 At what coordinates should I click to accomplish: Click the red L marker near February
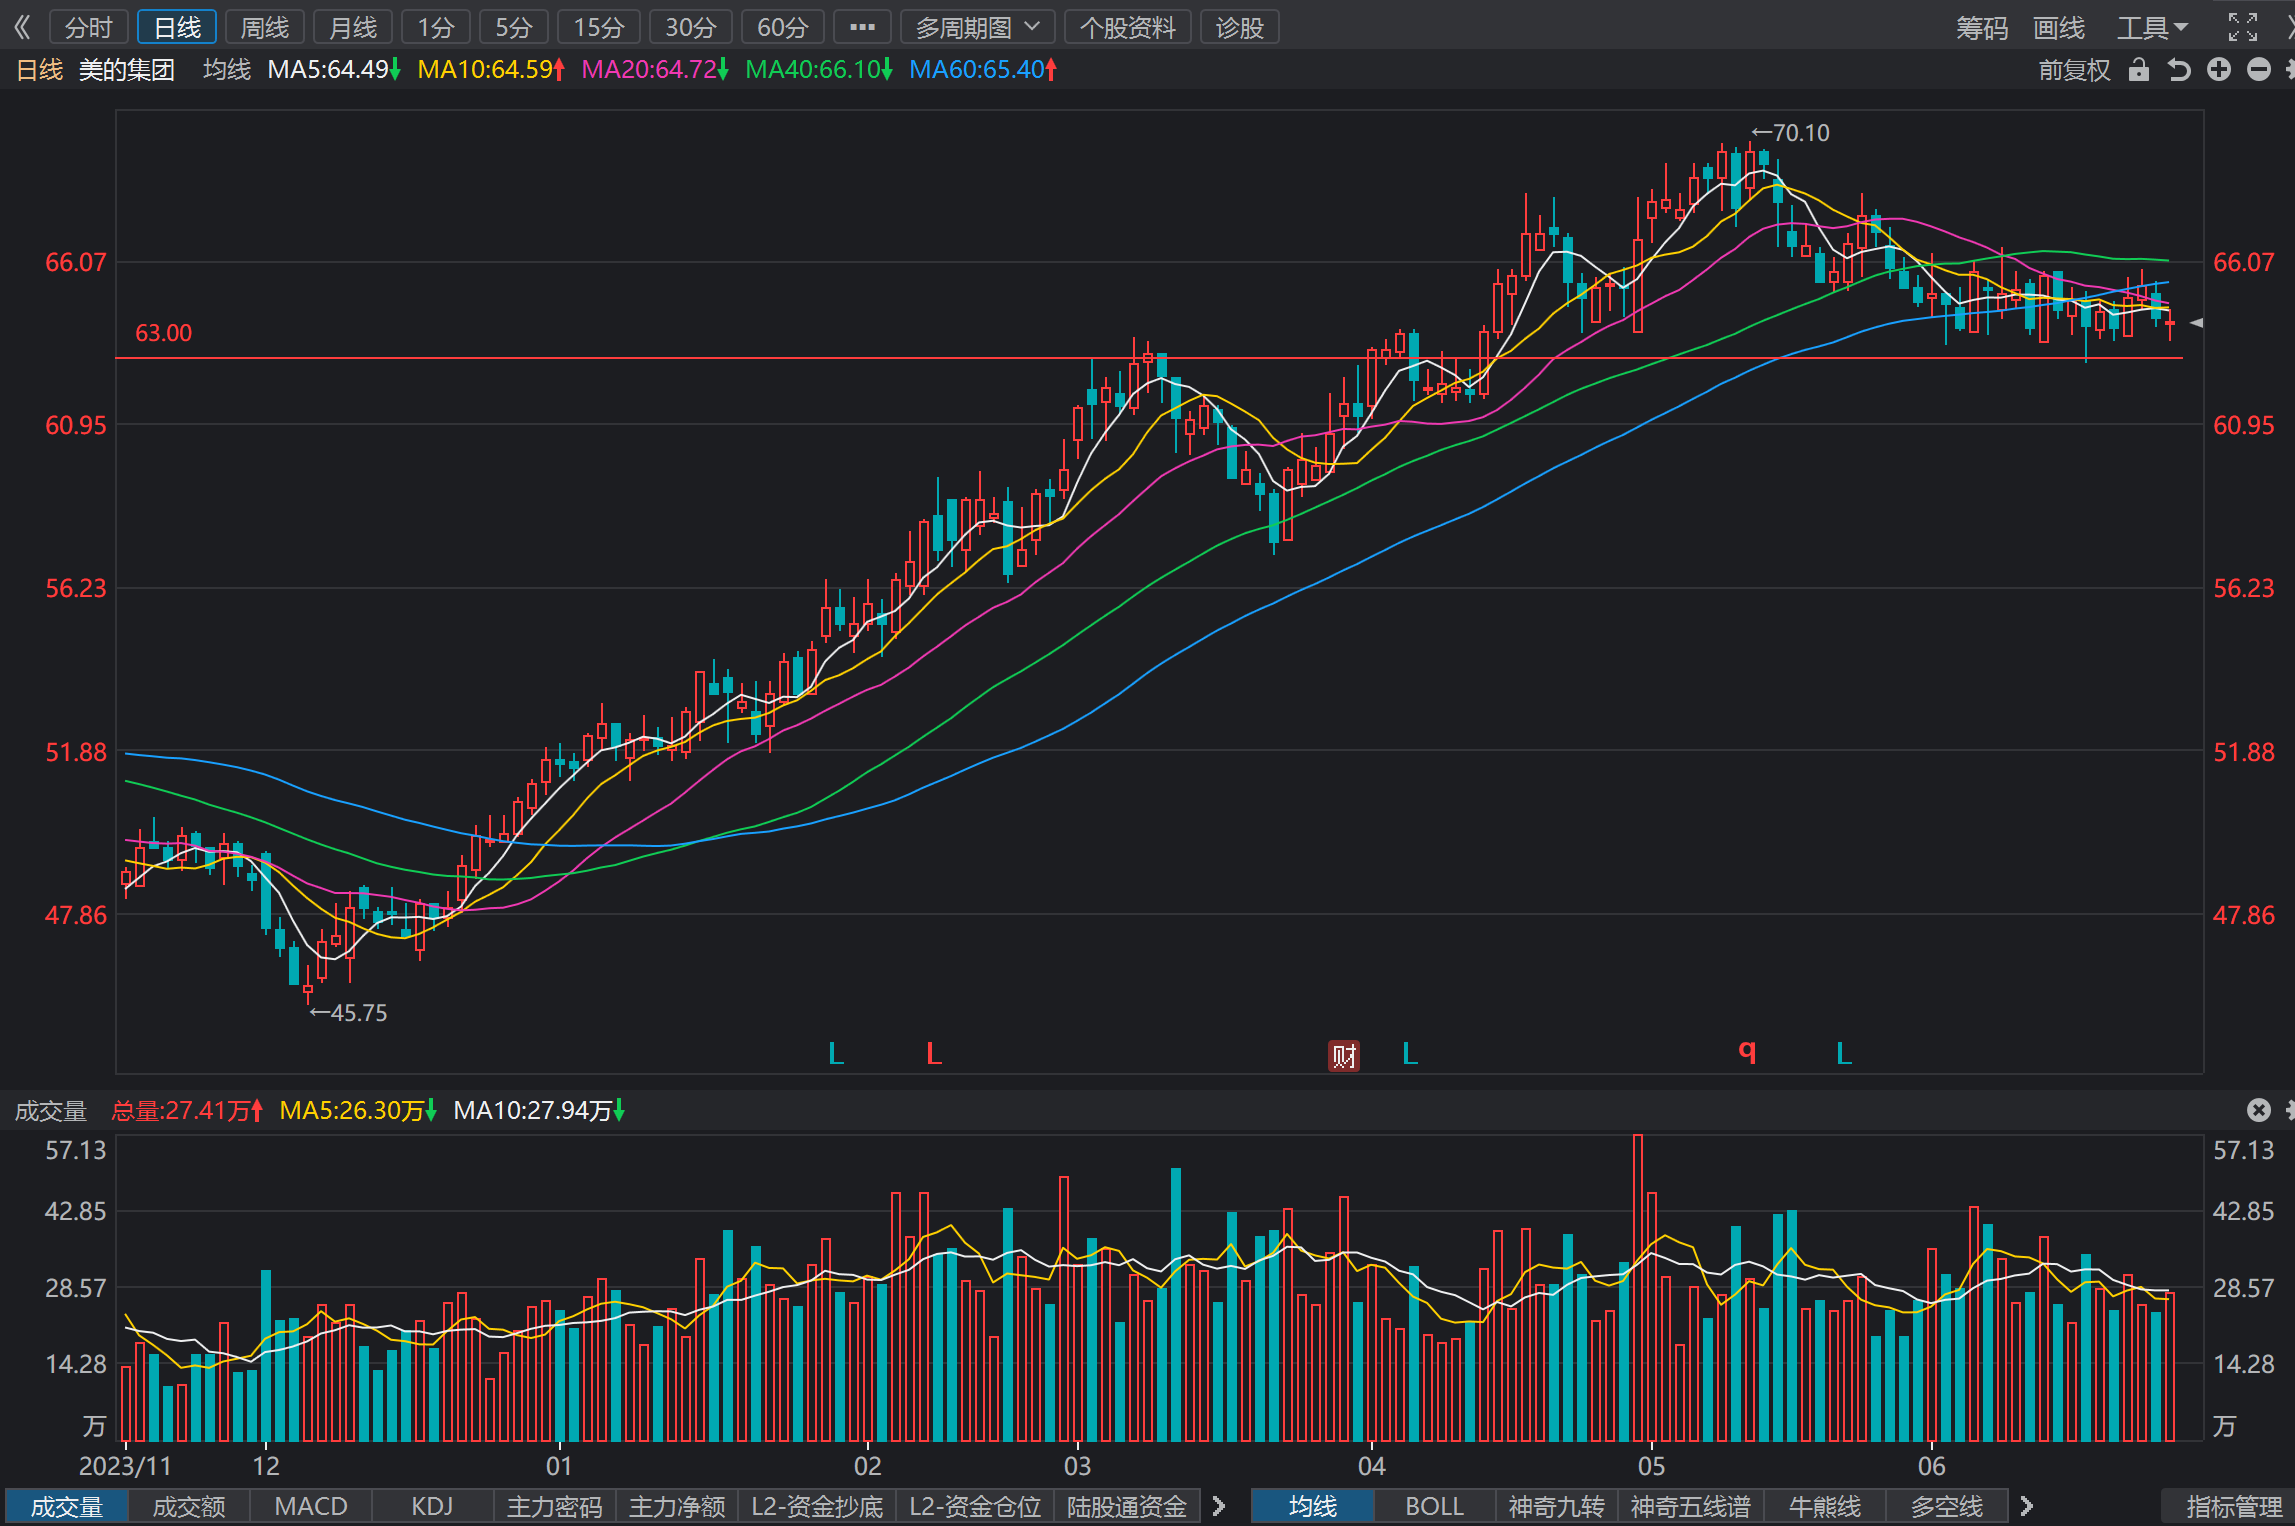(934, 1053)
